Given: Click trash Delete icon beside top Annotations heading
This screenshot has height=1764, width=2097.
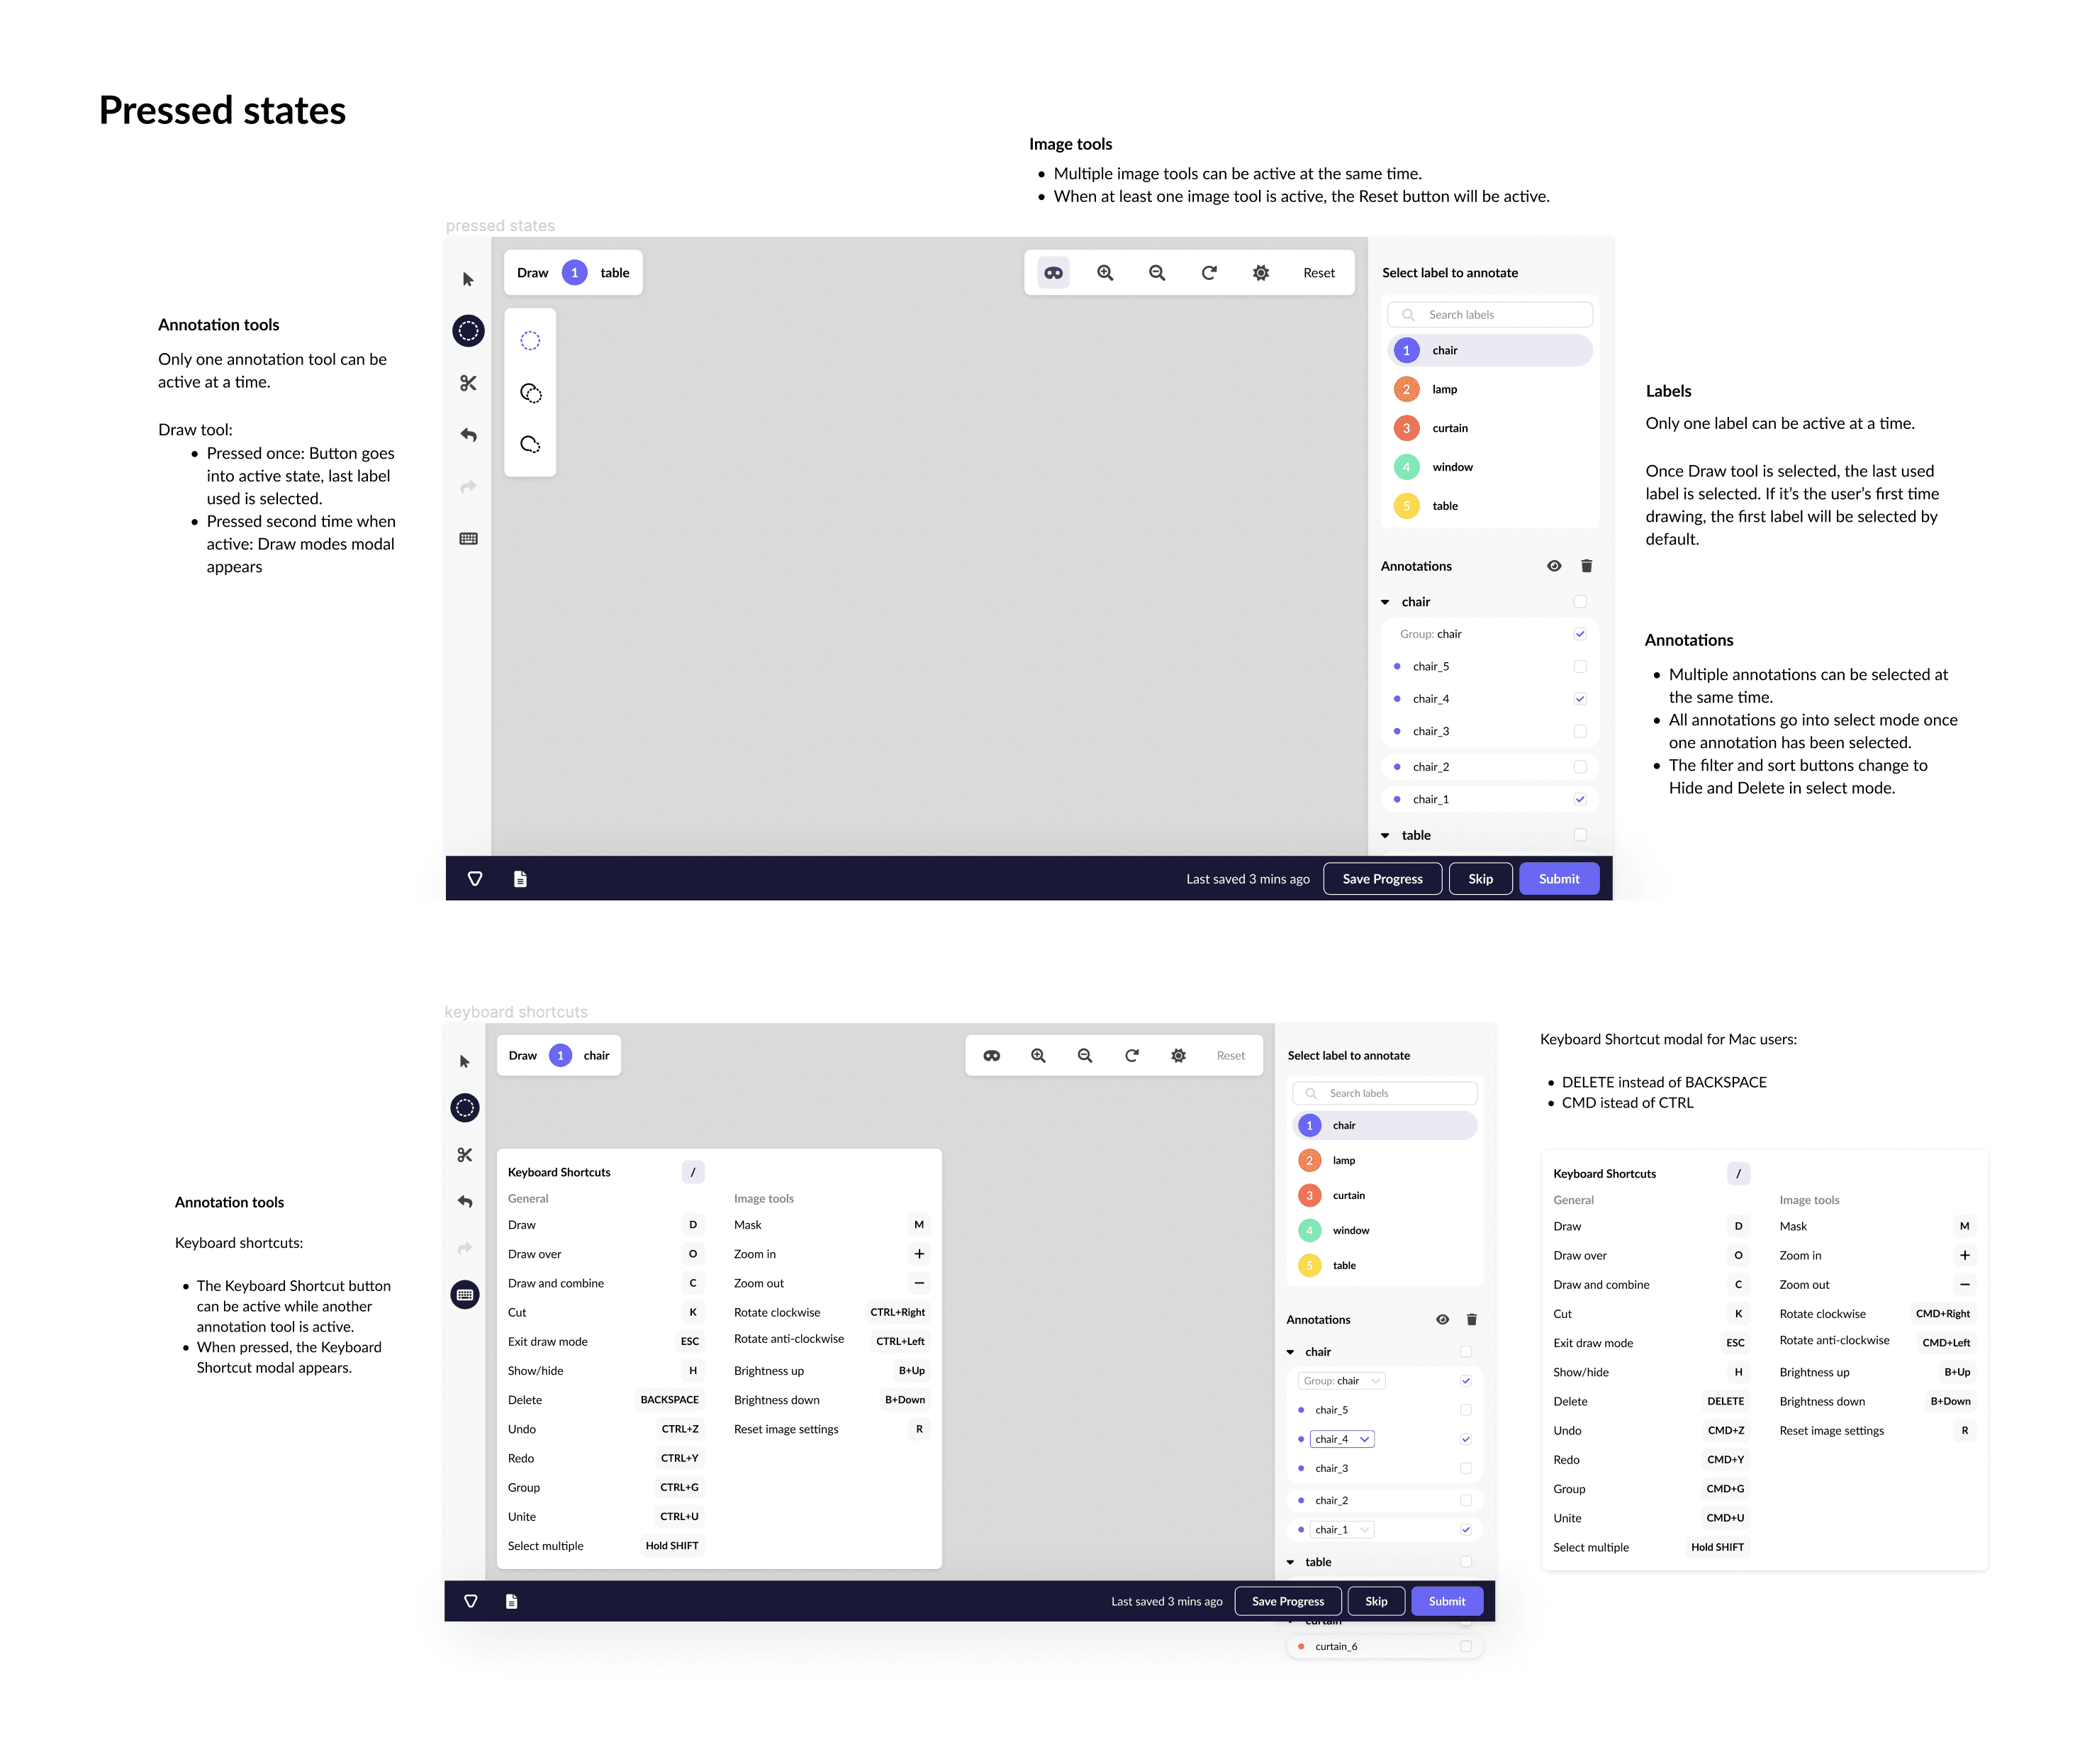Looking at the screenshot, I should pos(1586,566).
